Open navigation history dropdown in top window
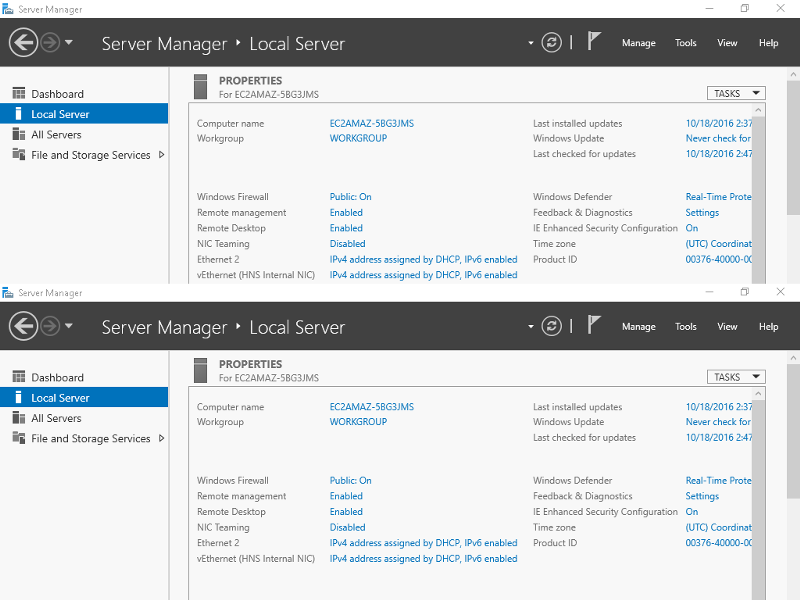 pos(69,42)
